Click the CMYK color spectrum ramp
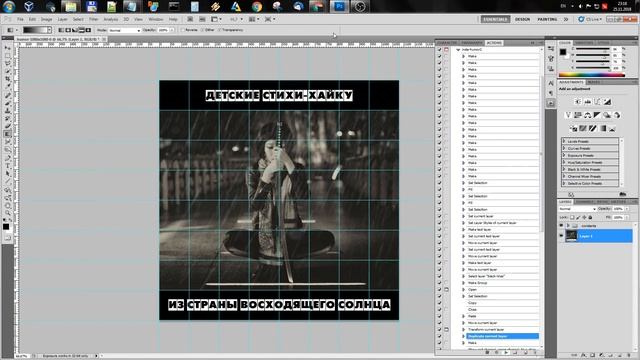 [591, 75]
